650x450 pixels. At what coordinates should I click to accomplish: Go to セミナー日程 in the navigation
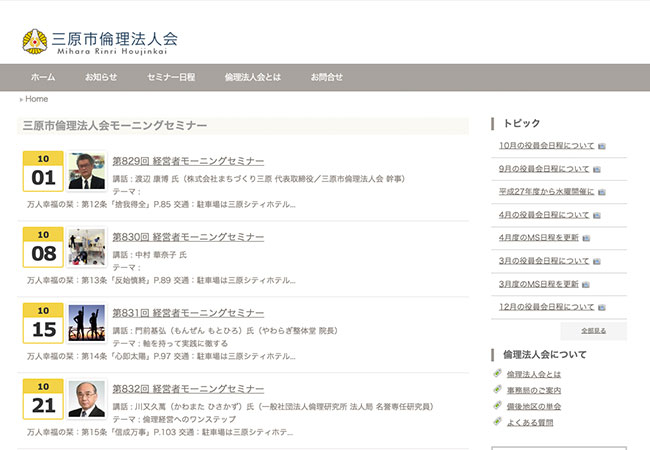[171, 77]
